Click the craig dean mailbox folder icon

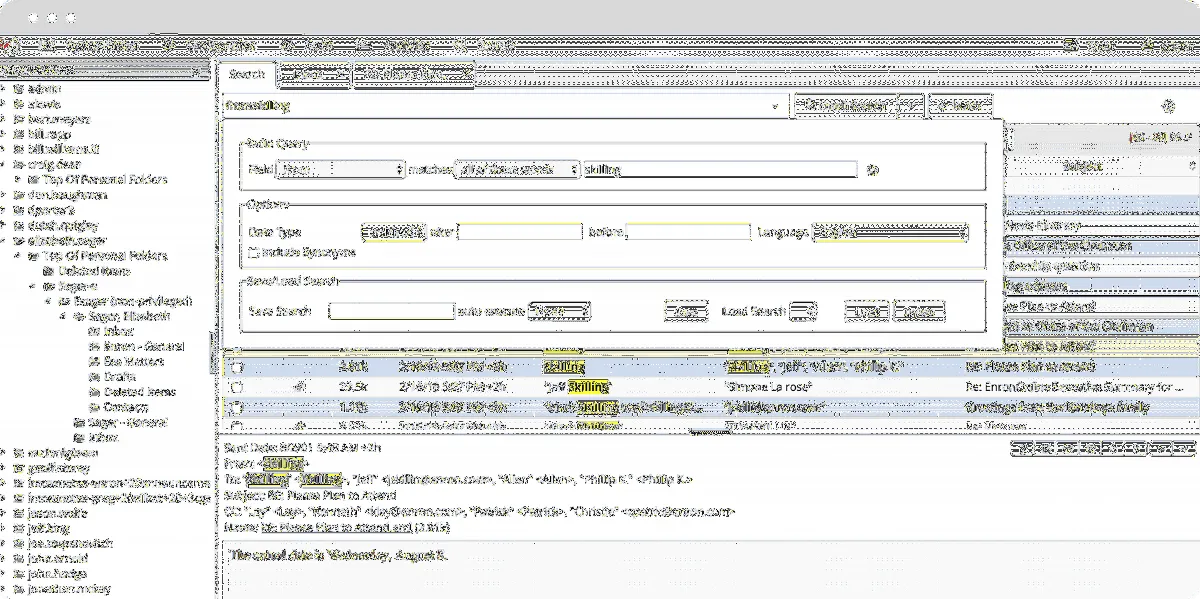click(19, 164)
